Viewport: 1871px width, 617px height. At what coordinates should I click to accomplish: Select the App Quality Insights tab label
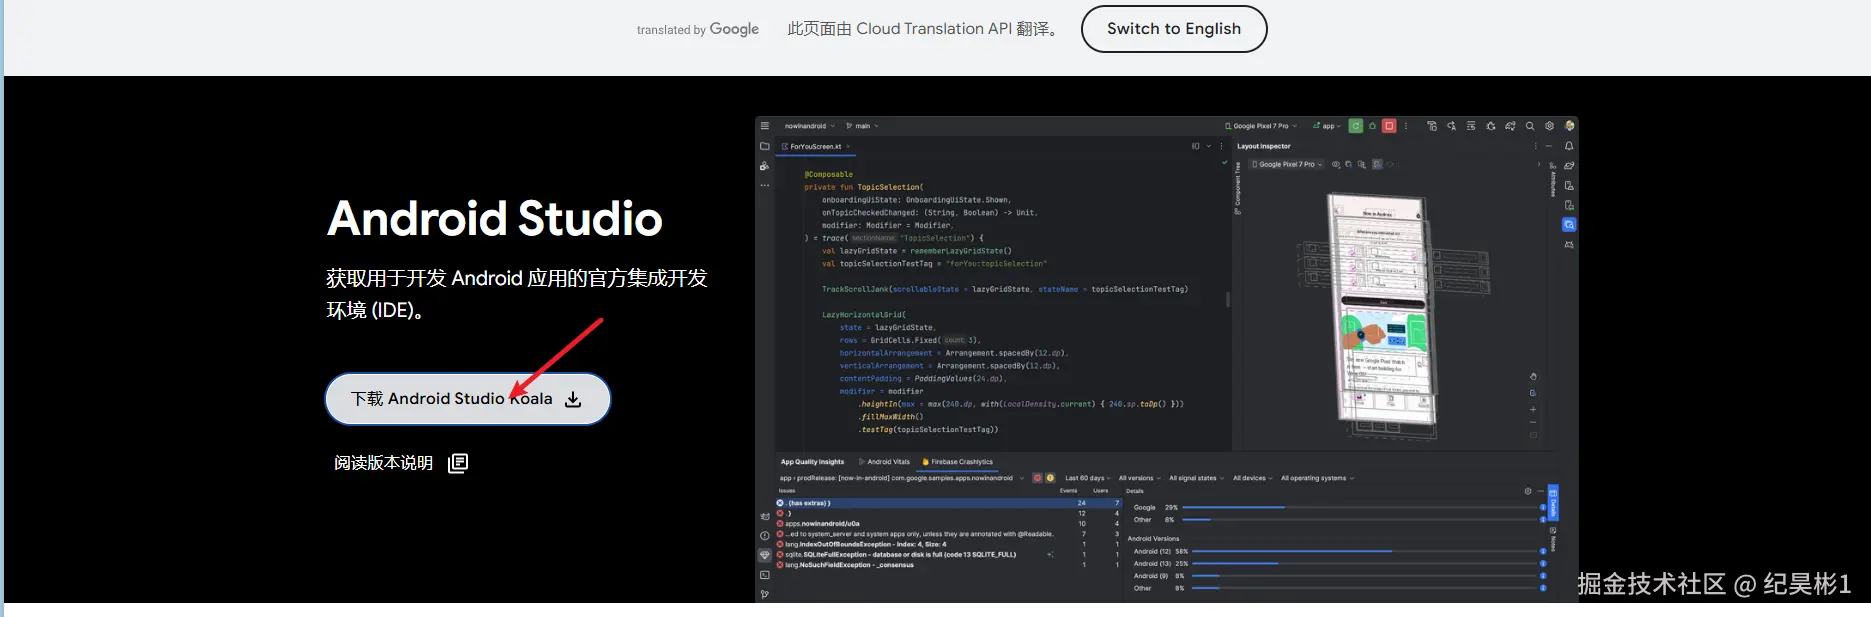coord(812,462)
